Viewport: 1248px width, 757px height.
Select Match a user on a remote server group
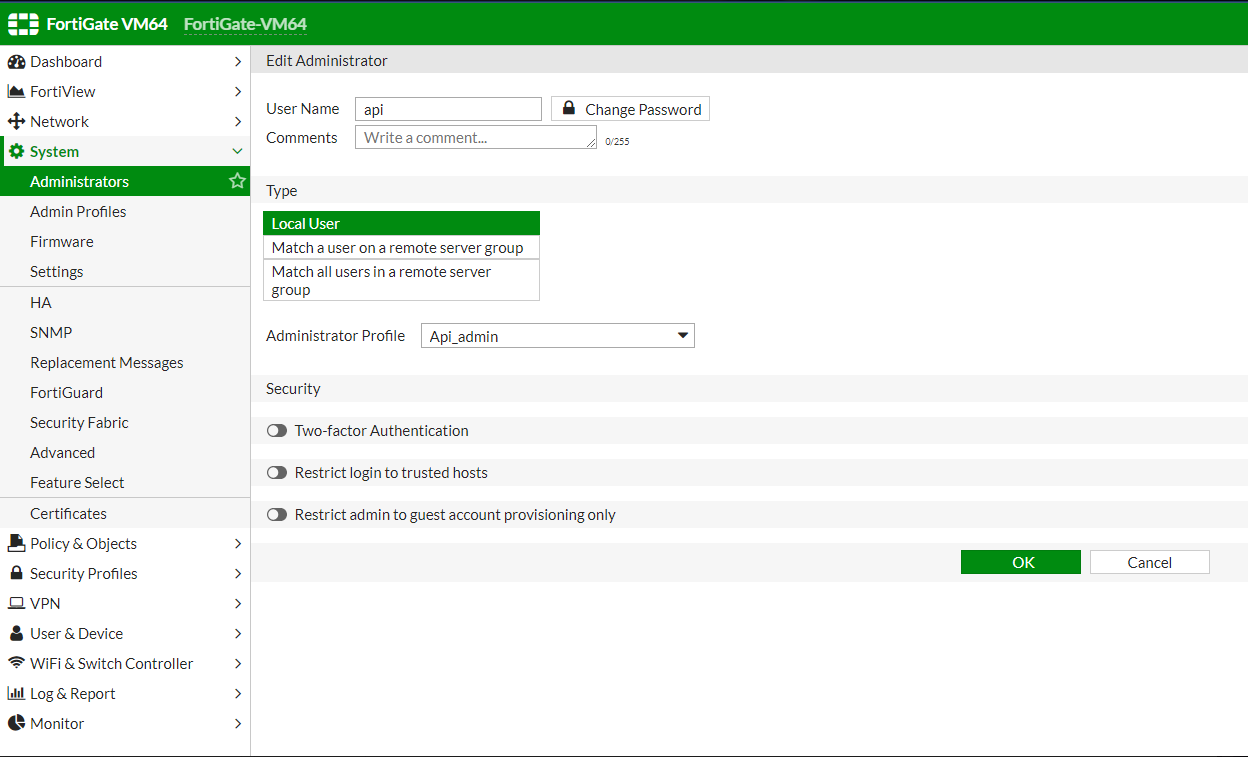[x=401, y=247]
